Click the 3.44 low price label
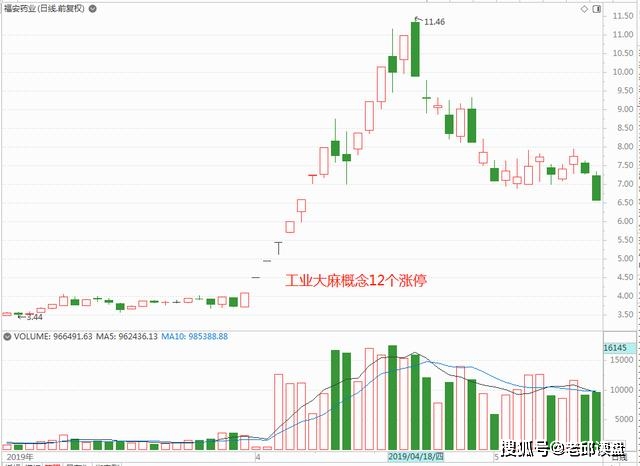Screen dimensions: 640x466 [34, 317]
